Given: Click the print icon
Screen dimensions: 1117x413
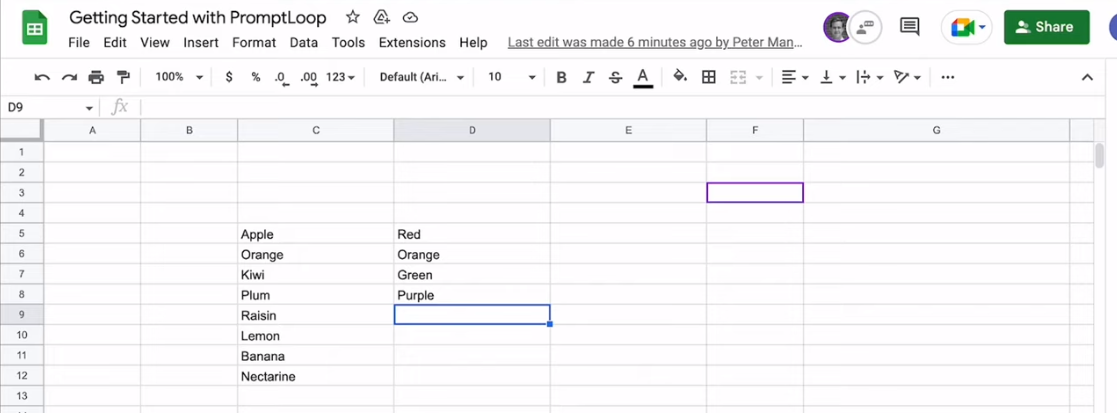Looking at the screenshot, I should (x=96, y=77).
